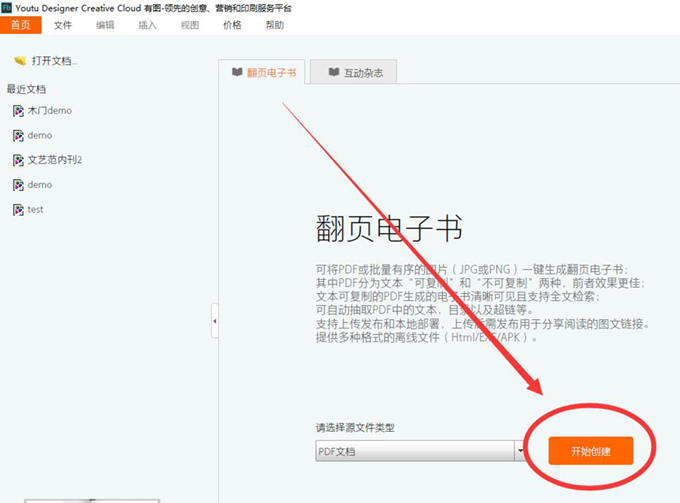Screen dimensions: 680x503
Task: Open the demo document just above test
Action: (40, 185)
